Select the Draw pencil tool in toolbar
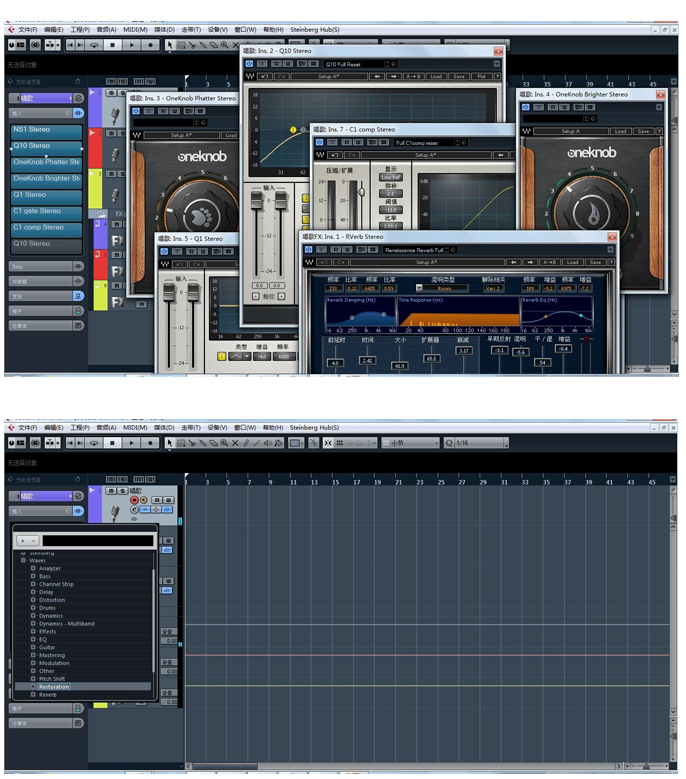686x779 pixels. tap(245, 443)
